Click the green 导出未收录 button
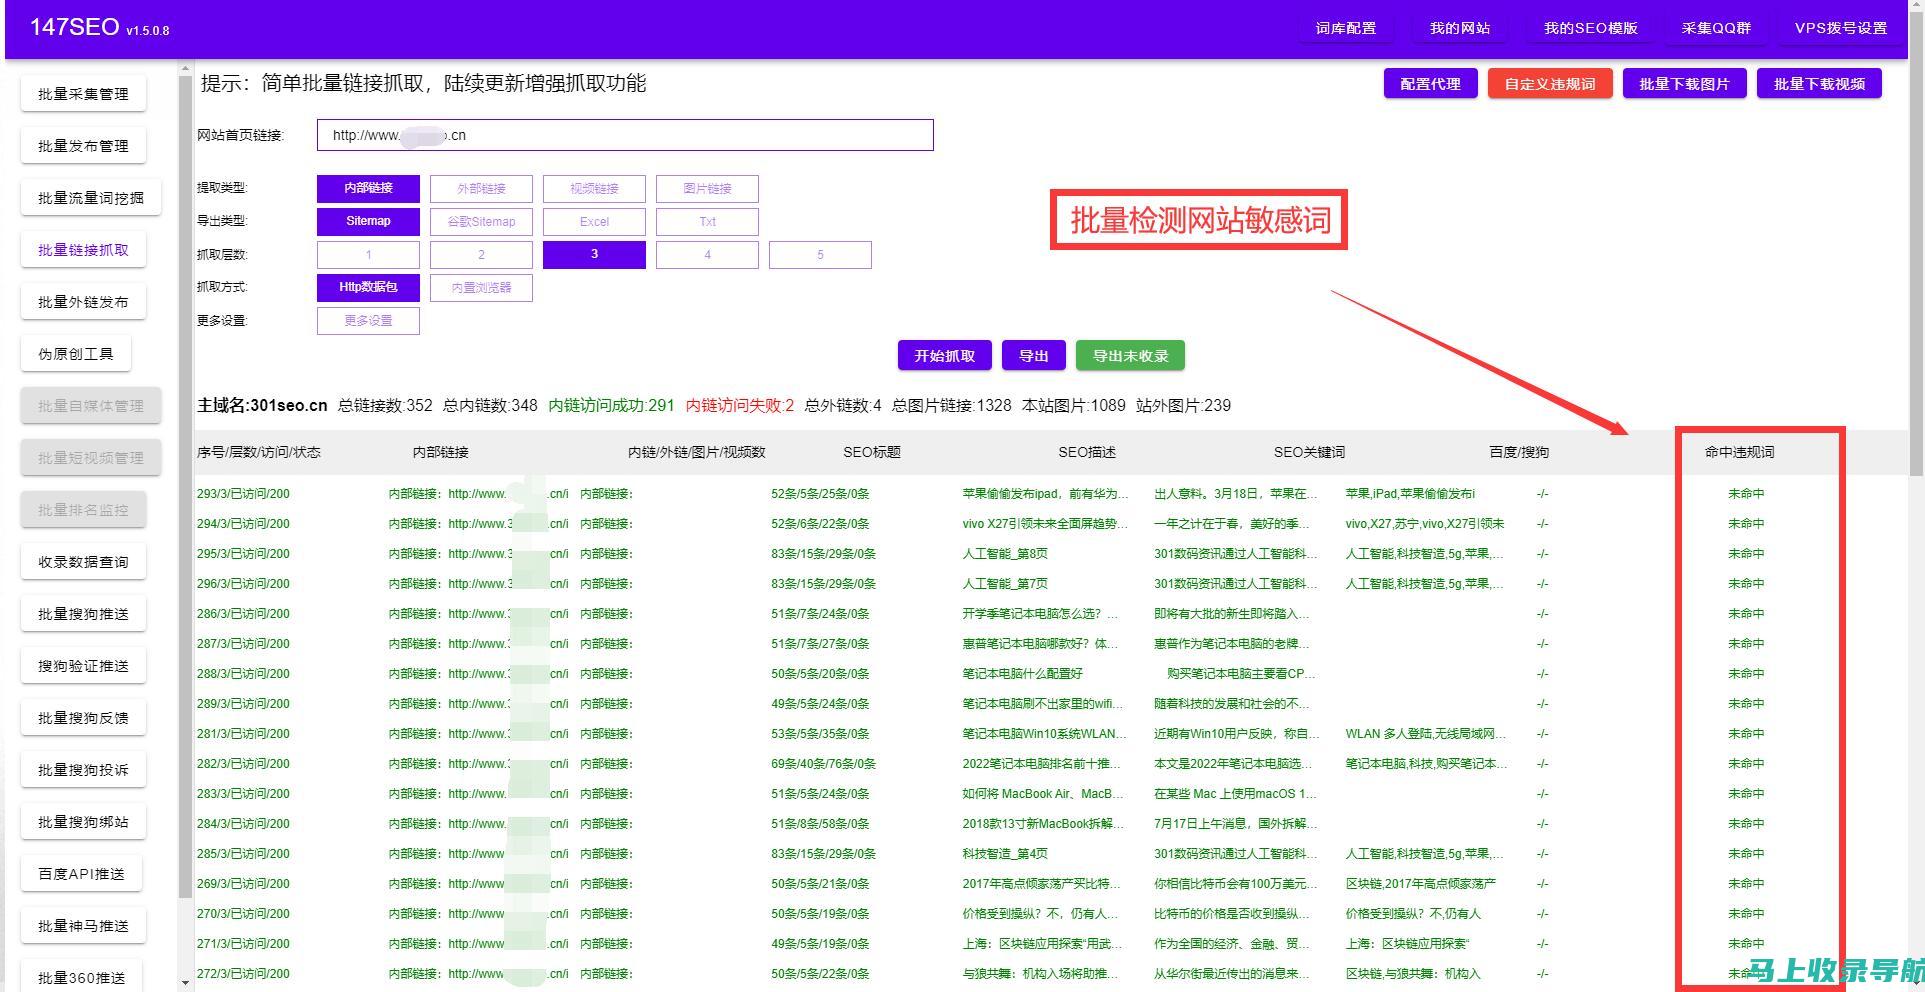Image resolution: width=1925 pixels, height=992 pixels. coord(1130,356)
